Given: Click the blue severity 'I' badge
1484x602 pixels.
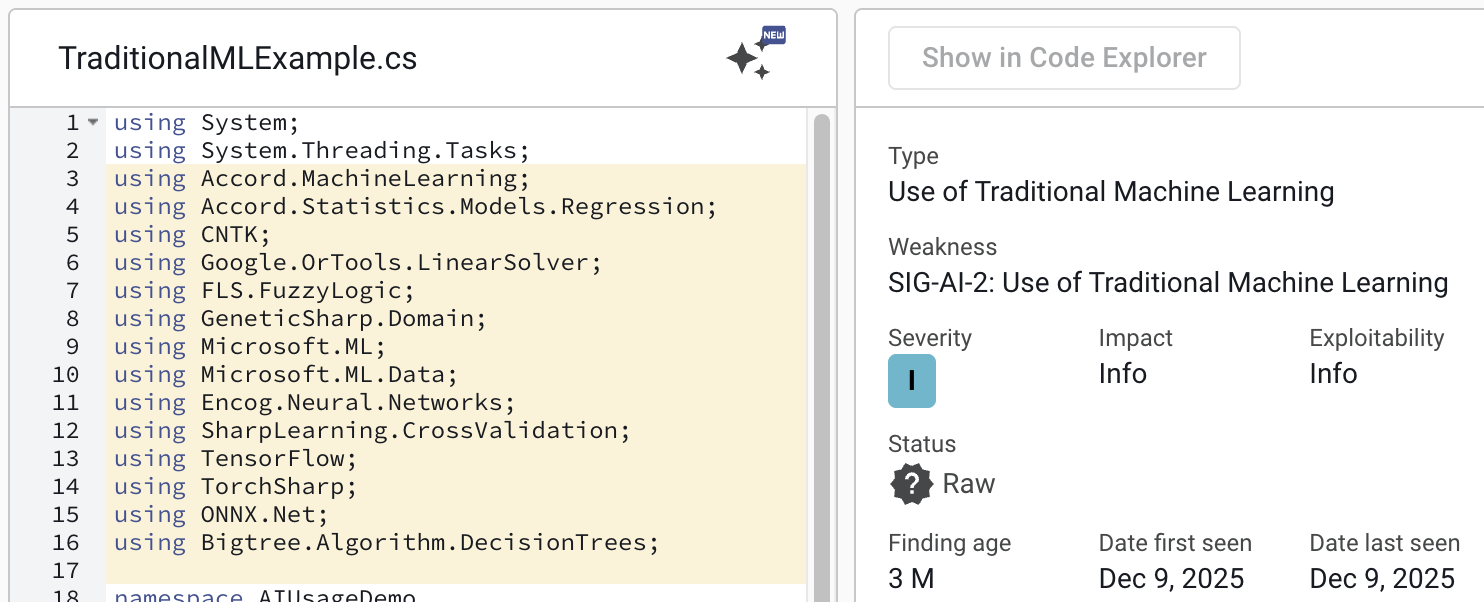Looking at the screenshot, I should pos(911,381).
